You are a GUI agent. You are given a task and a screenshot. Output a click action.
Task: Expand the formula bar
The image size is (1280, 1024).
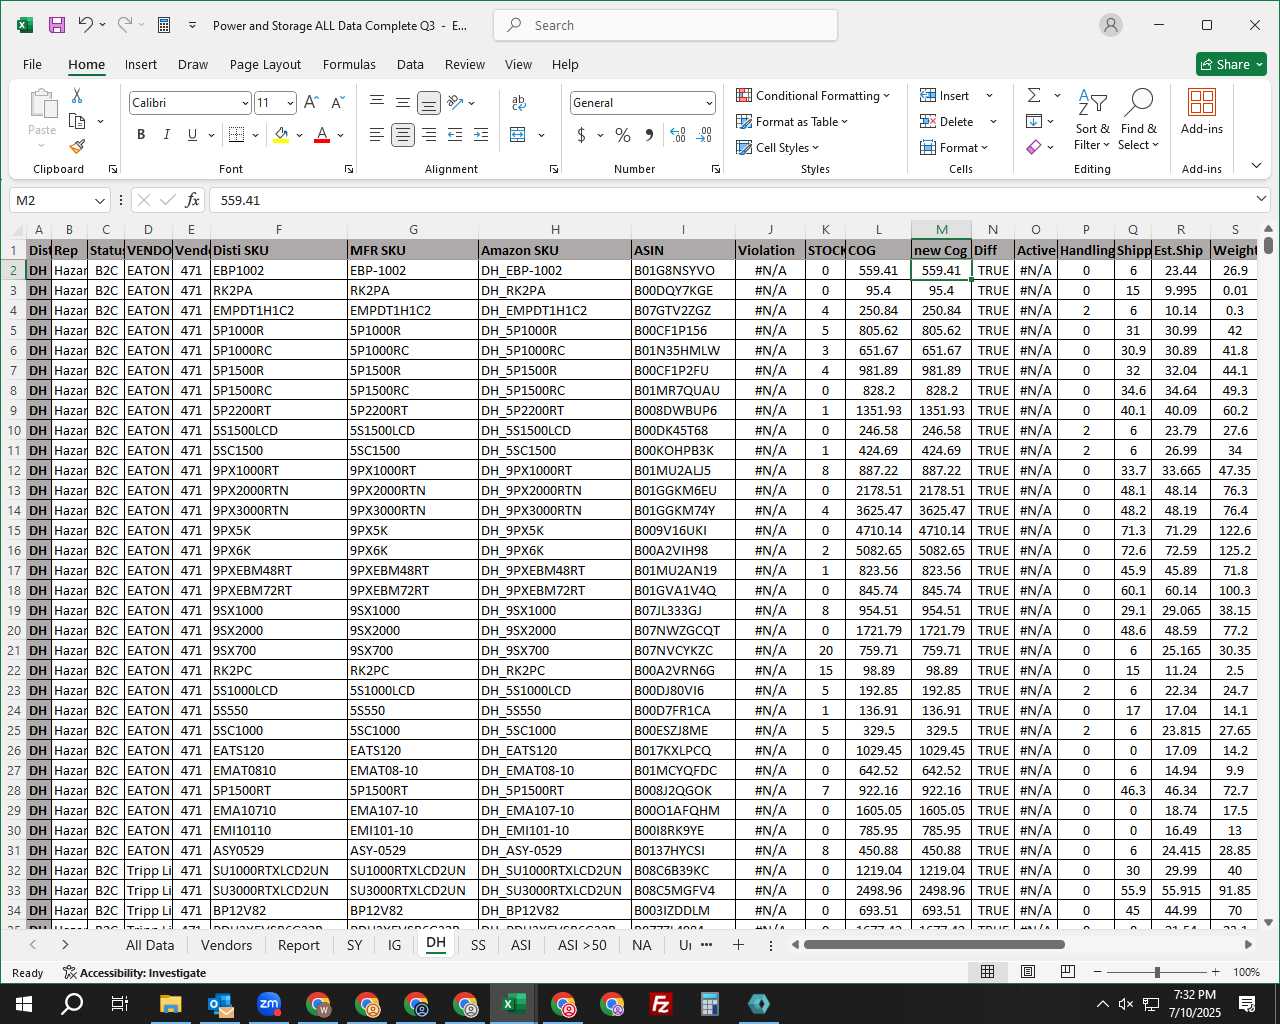click(x=1261, y=199)
